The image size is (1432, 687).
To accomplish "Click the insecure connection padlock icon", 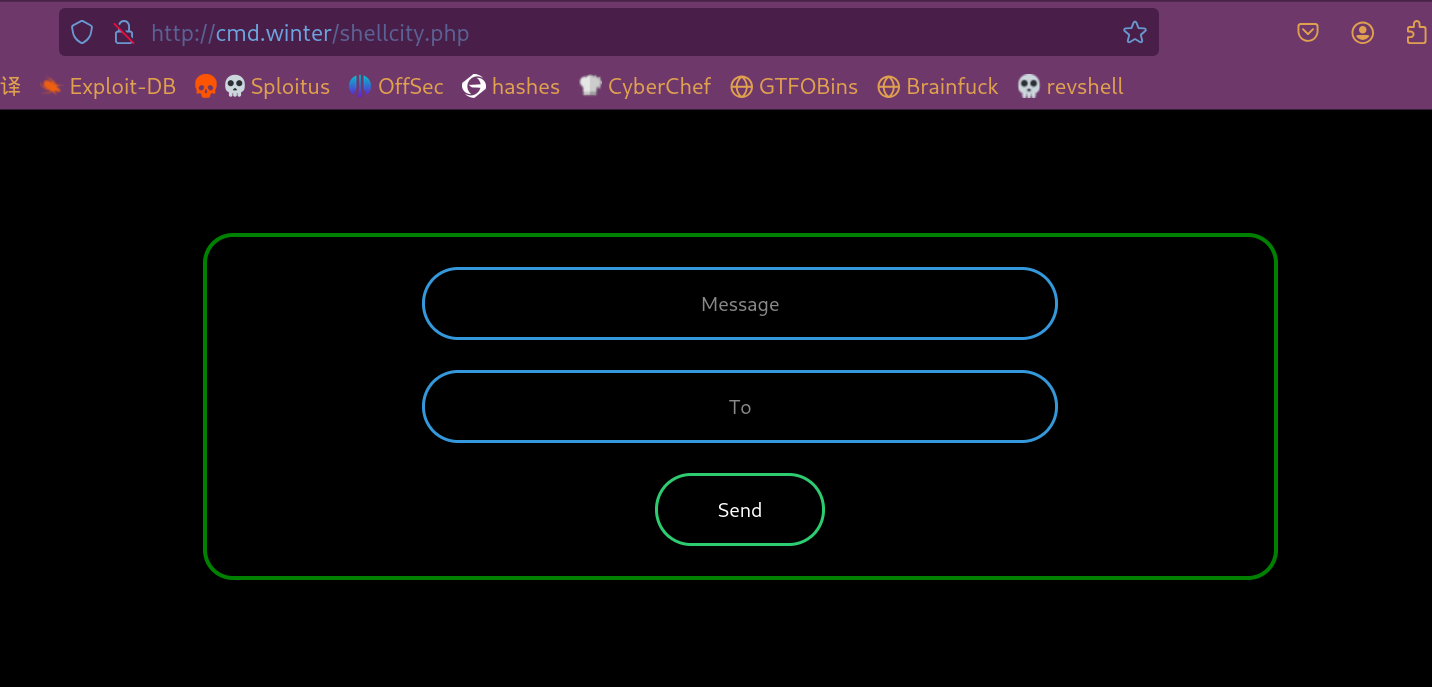I will tap(124, 33).
